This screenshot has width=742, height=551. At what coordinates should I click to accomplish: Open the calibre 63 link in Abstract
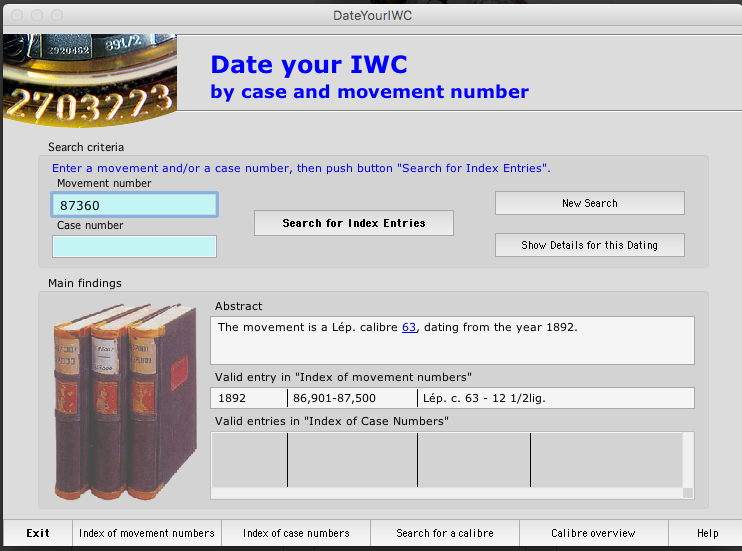click(408, 327)
